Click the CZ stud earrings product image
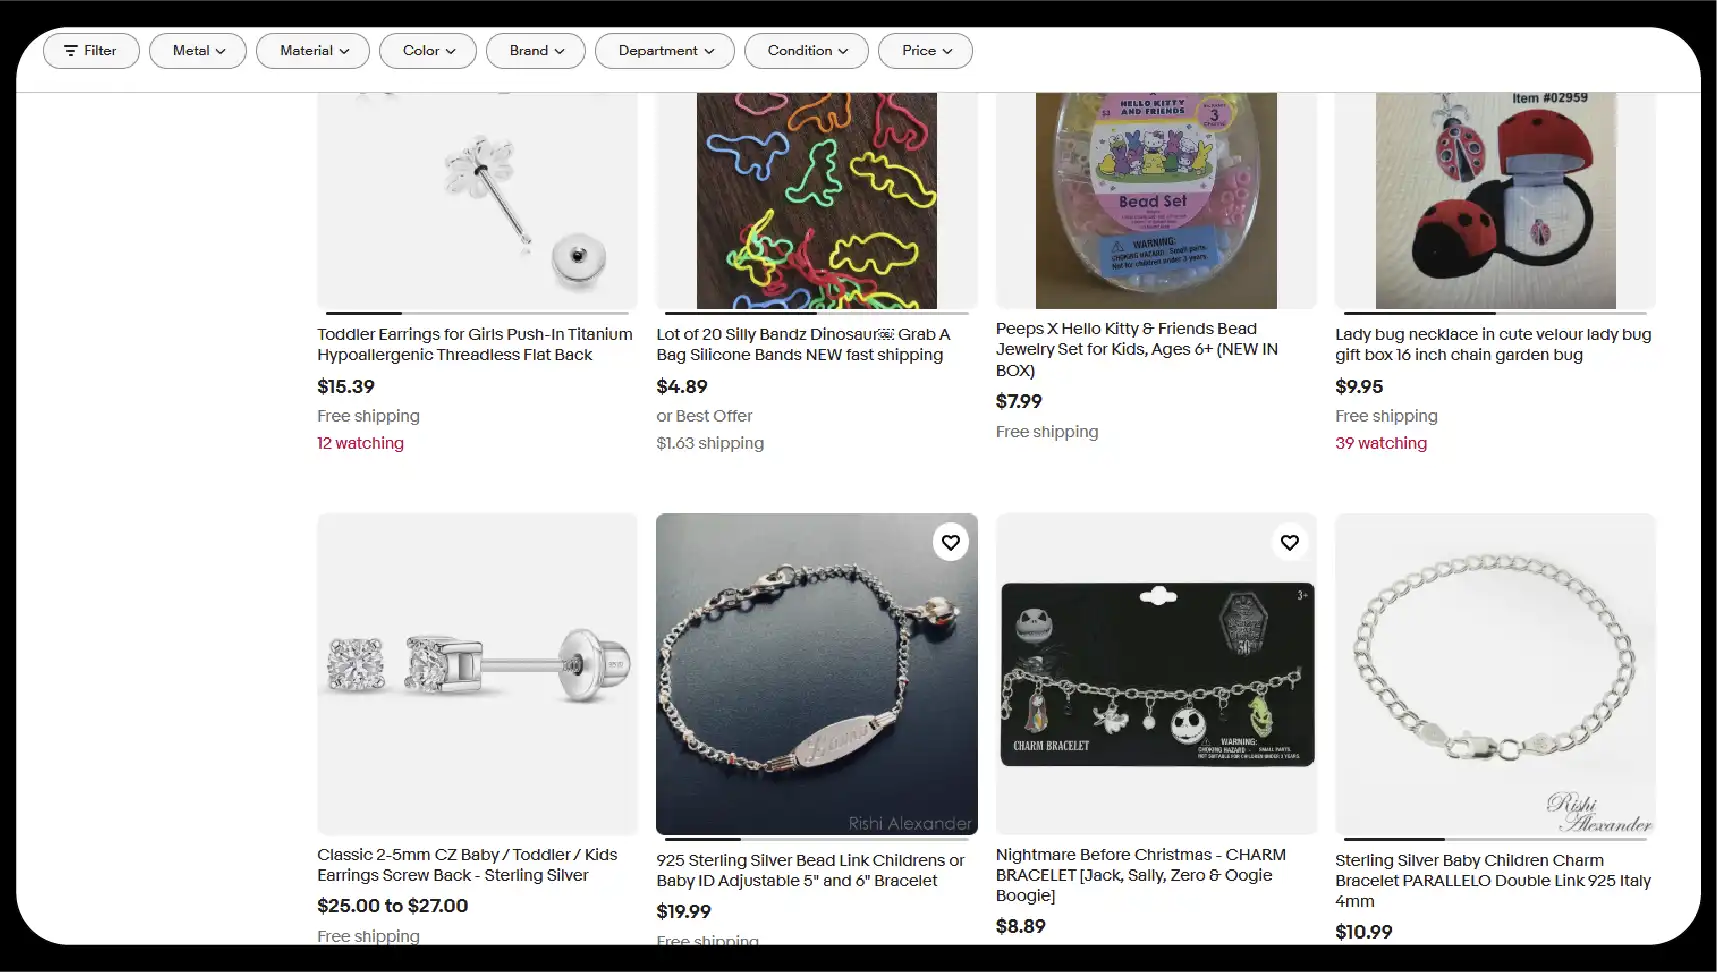This screenshot has width=1718, height=973. [x=477, y=673]
